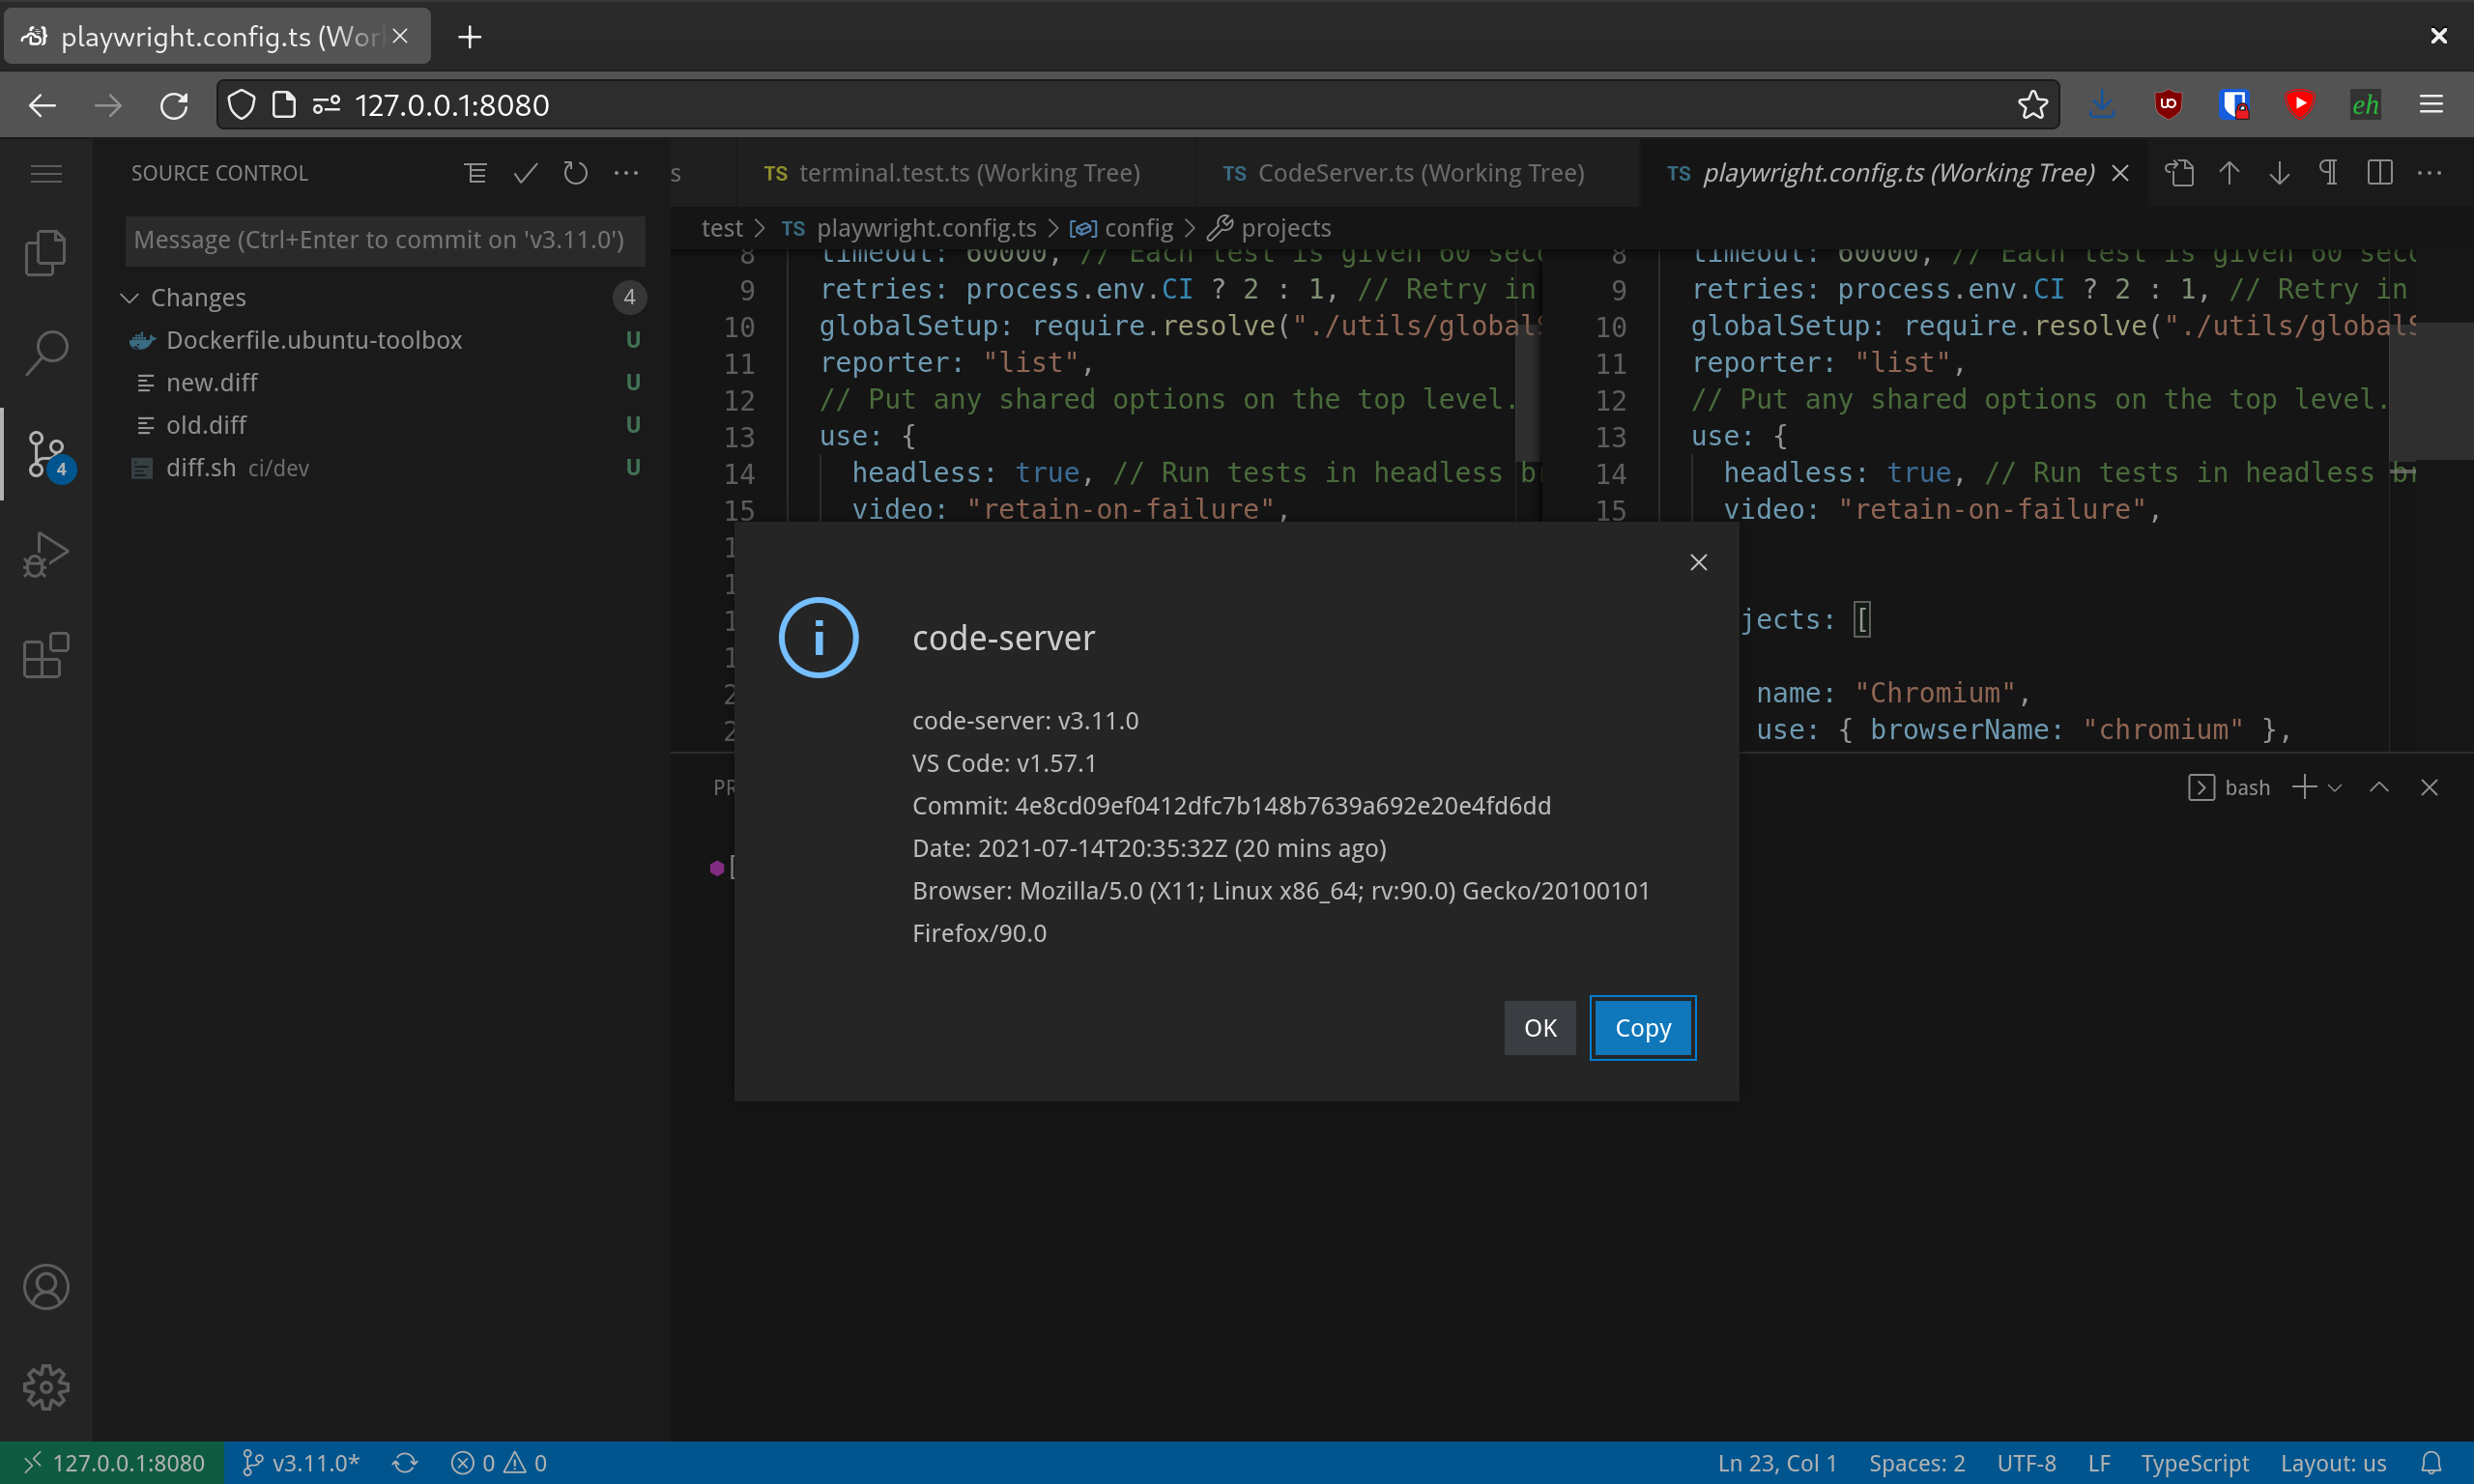Click the commit checkmark in Source Control
Screen dimensions: 2474x1484
click(x=525, y=173)
